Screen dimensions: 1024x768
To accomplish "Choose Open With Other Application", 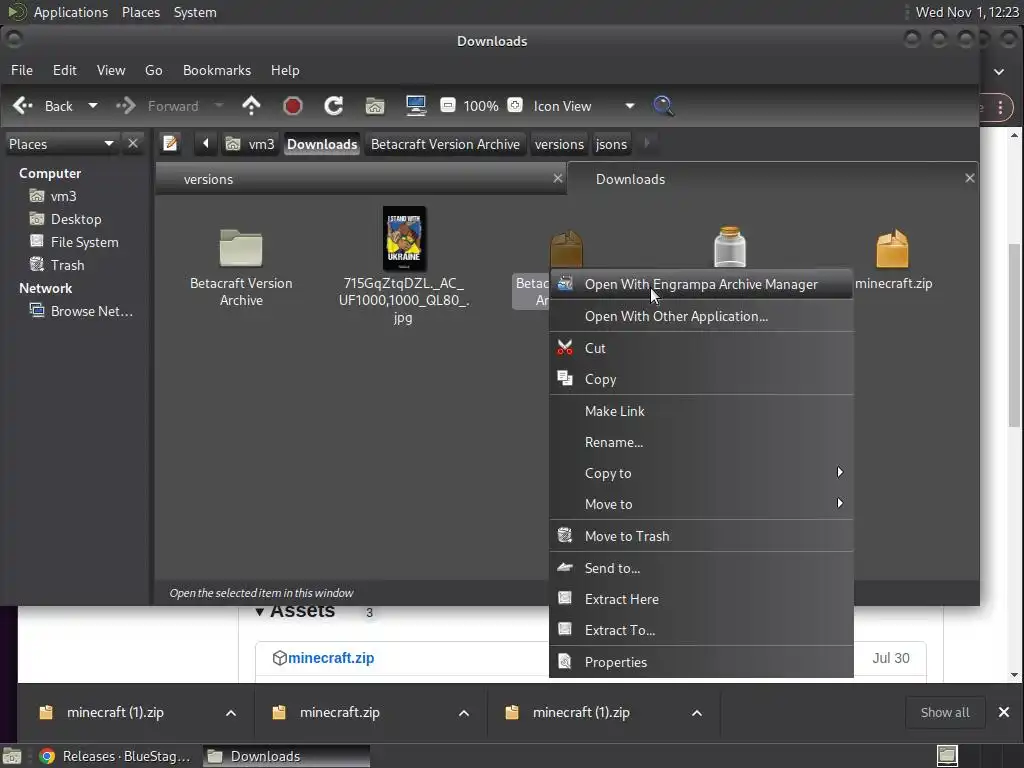I will (x=701, y=316).
